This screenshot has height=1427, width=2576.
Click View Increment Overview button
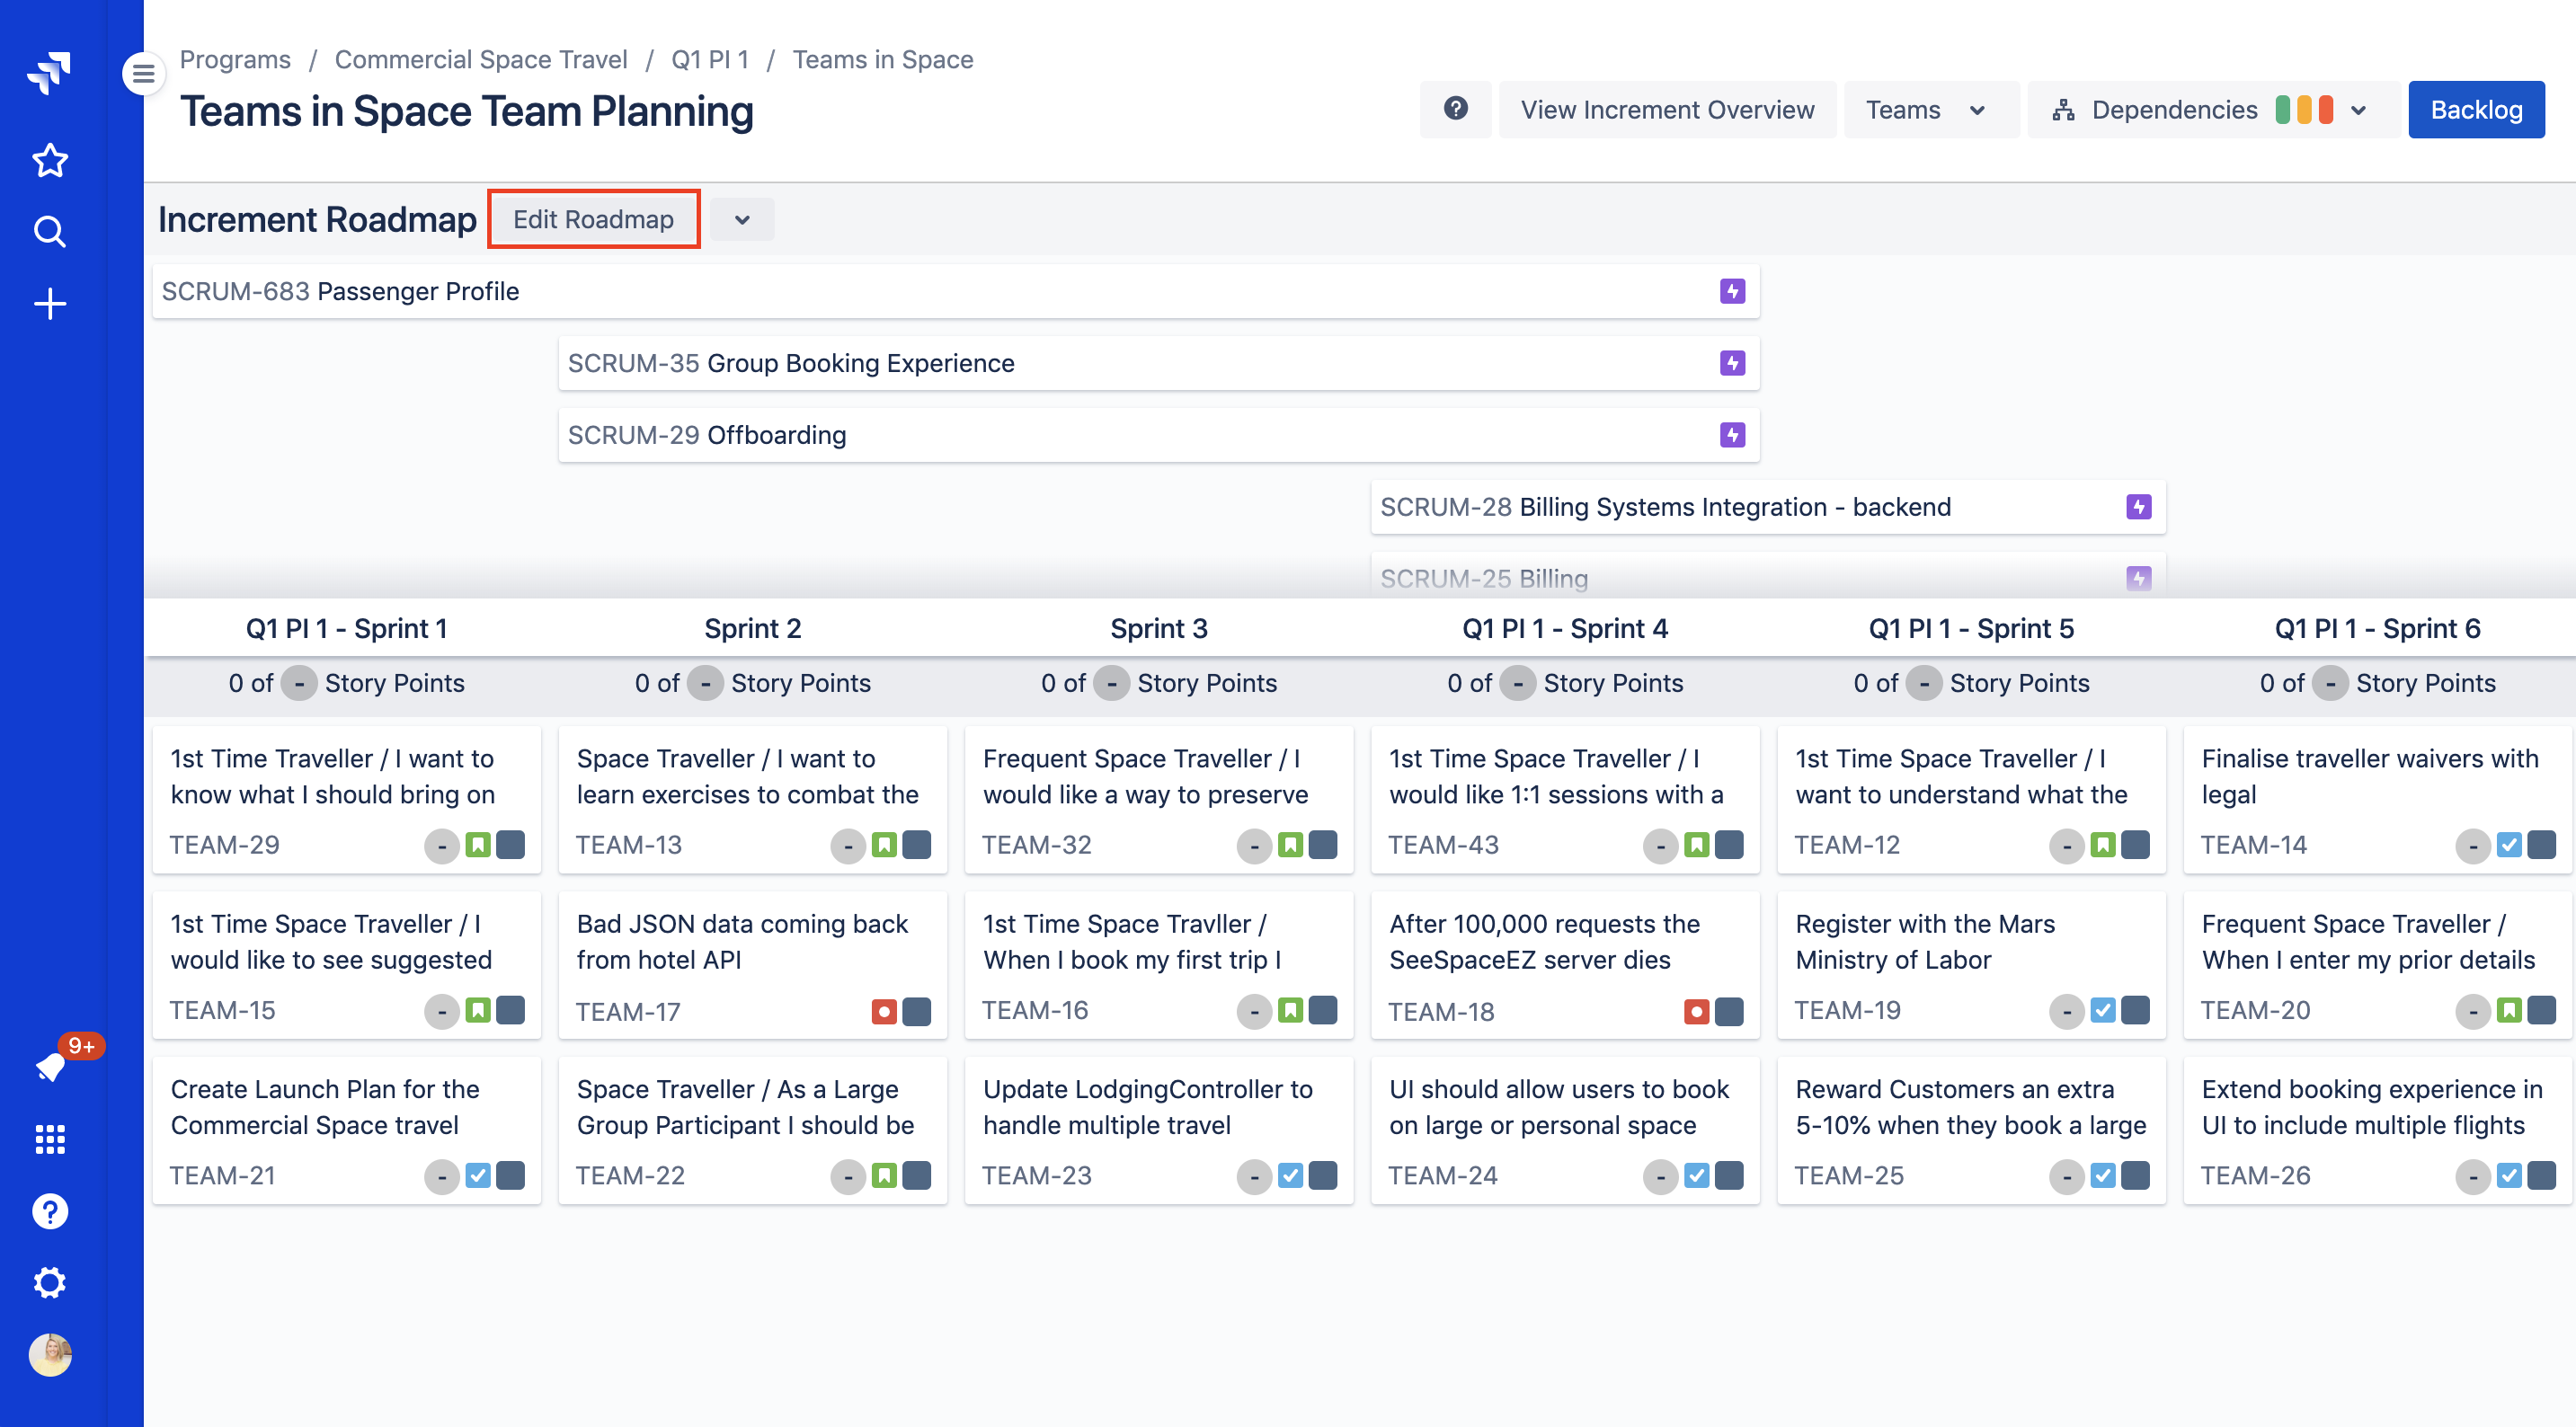[1667, 109]
